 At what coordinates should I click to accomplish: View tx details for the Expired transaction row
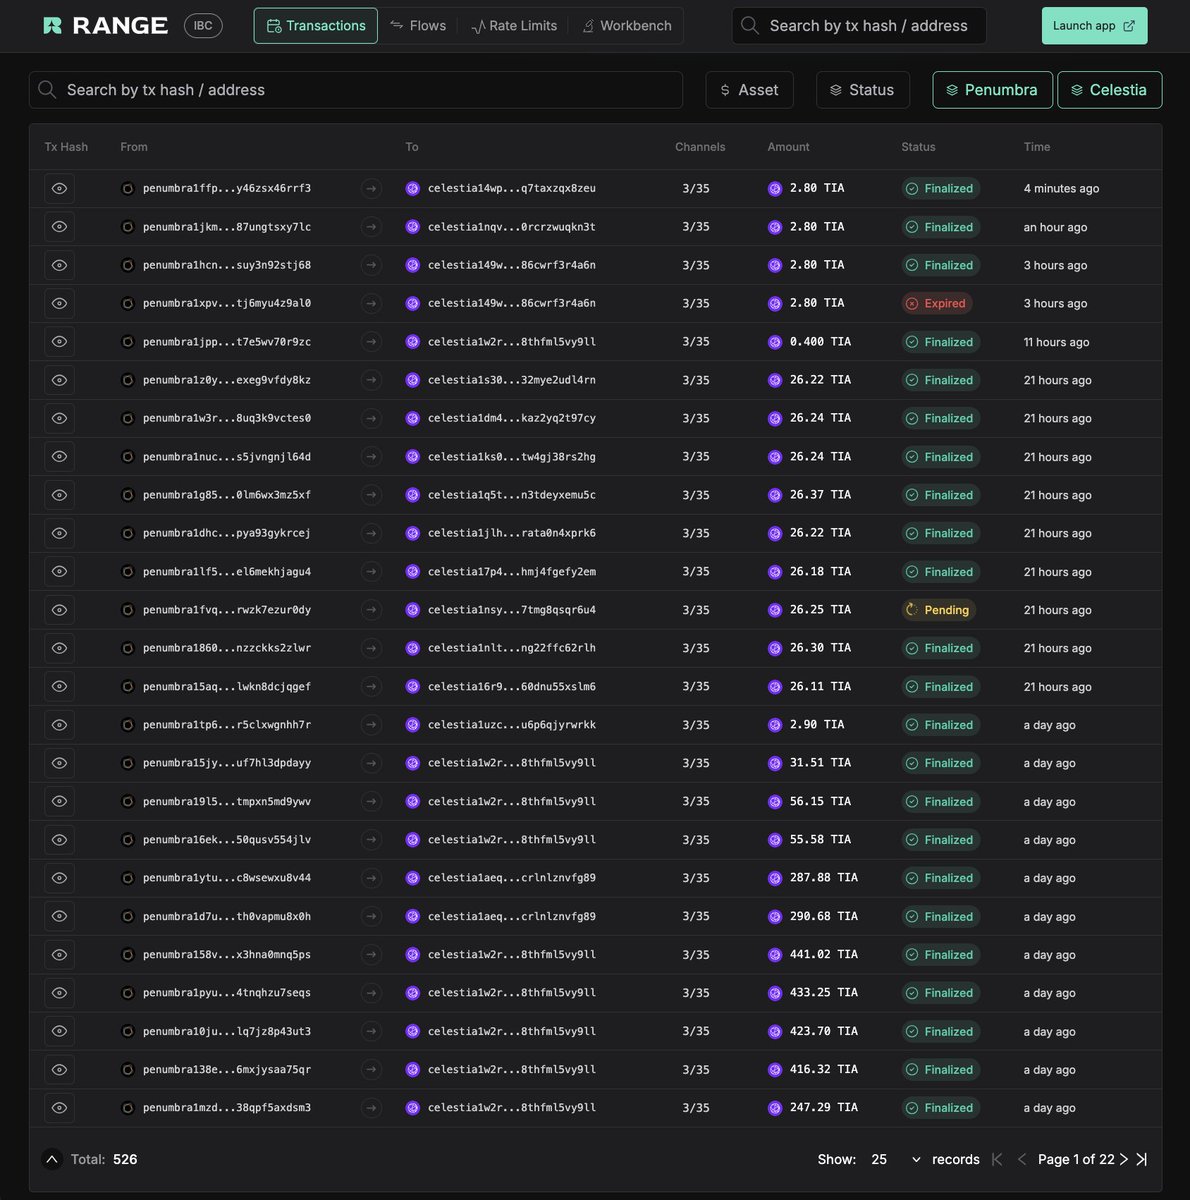pyautogui.click(x=59, y=303)
